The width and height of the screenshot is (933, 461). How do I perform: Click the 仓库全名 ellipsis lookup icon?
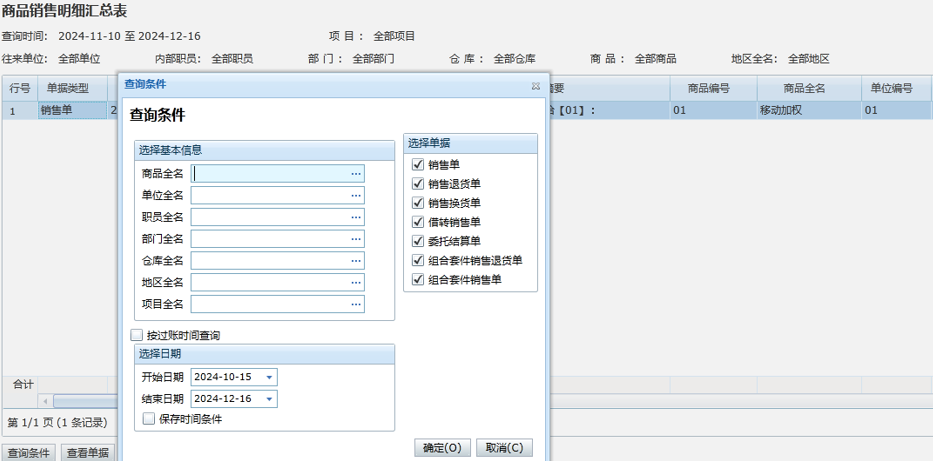(355, 261)
